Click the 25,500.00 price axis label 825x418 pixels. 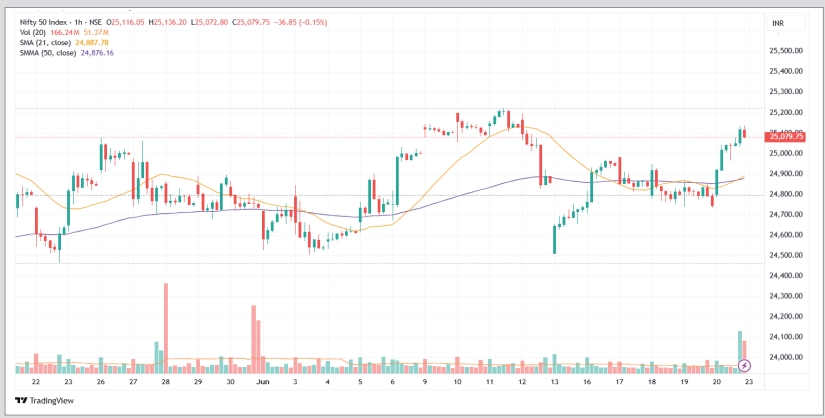pos(786,51)
